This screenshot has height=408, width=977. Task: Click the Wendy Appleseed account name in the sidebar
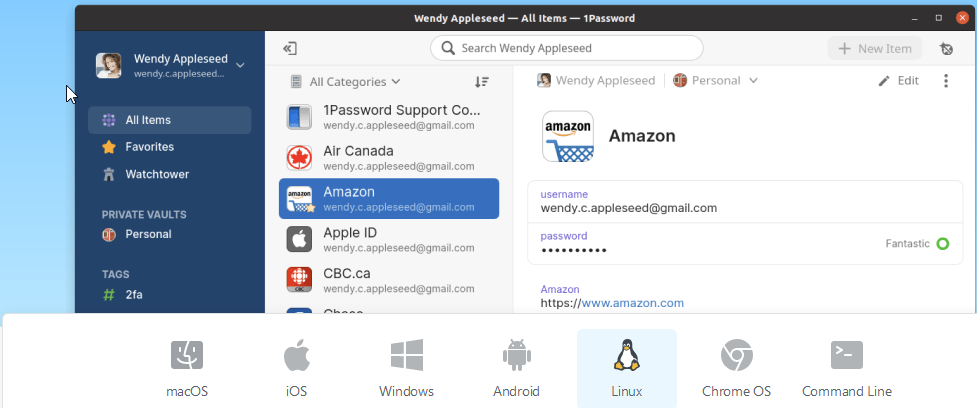pos(181,59)
